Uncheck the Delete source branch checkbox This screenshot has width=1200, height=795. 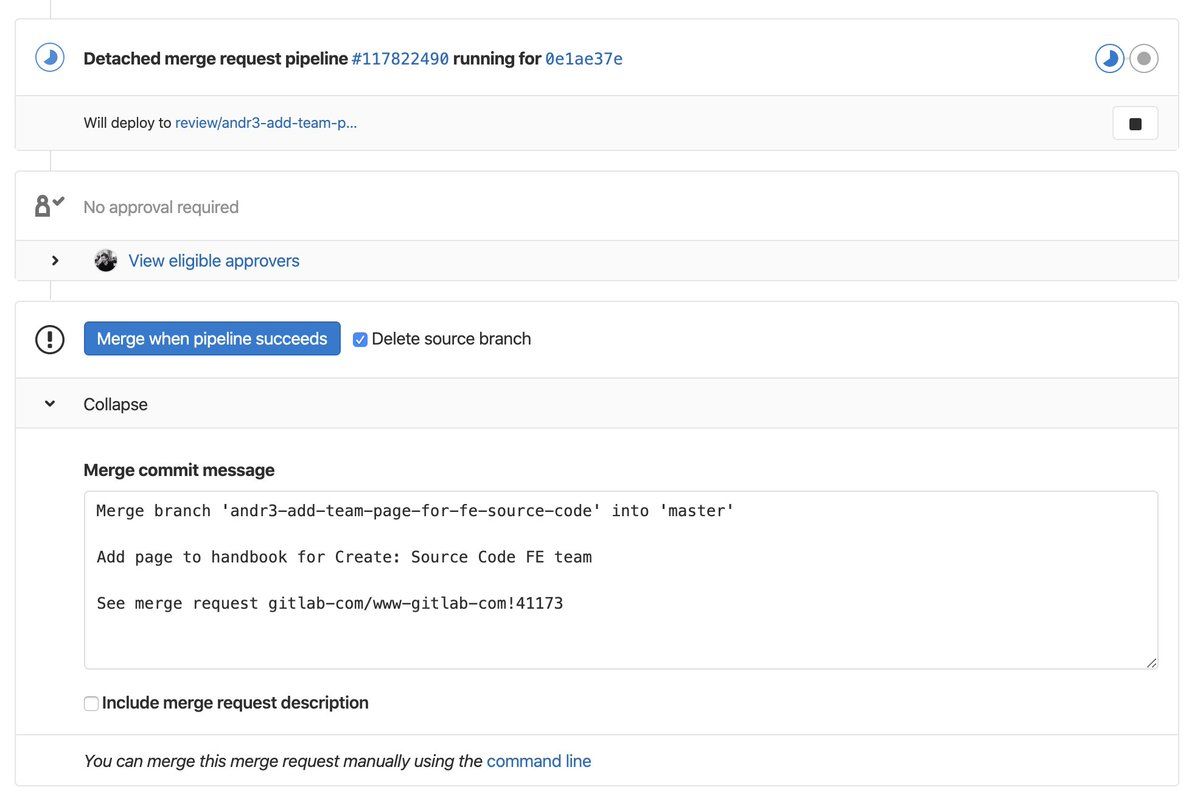361,340
